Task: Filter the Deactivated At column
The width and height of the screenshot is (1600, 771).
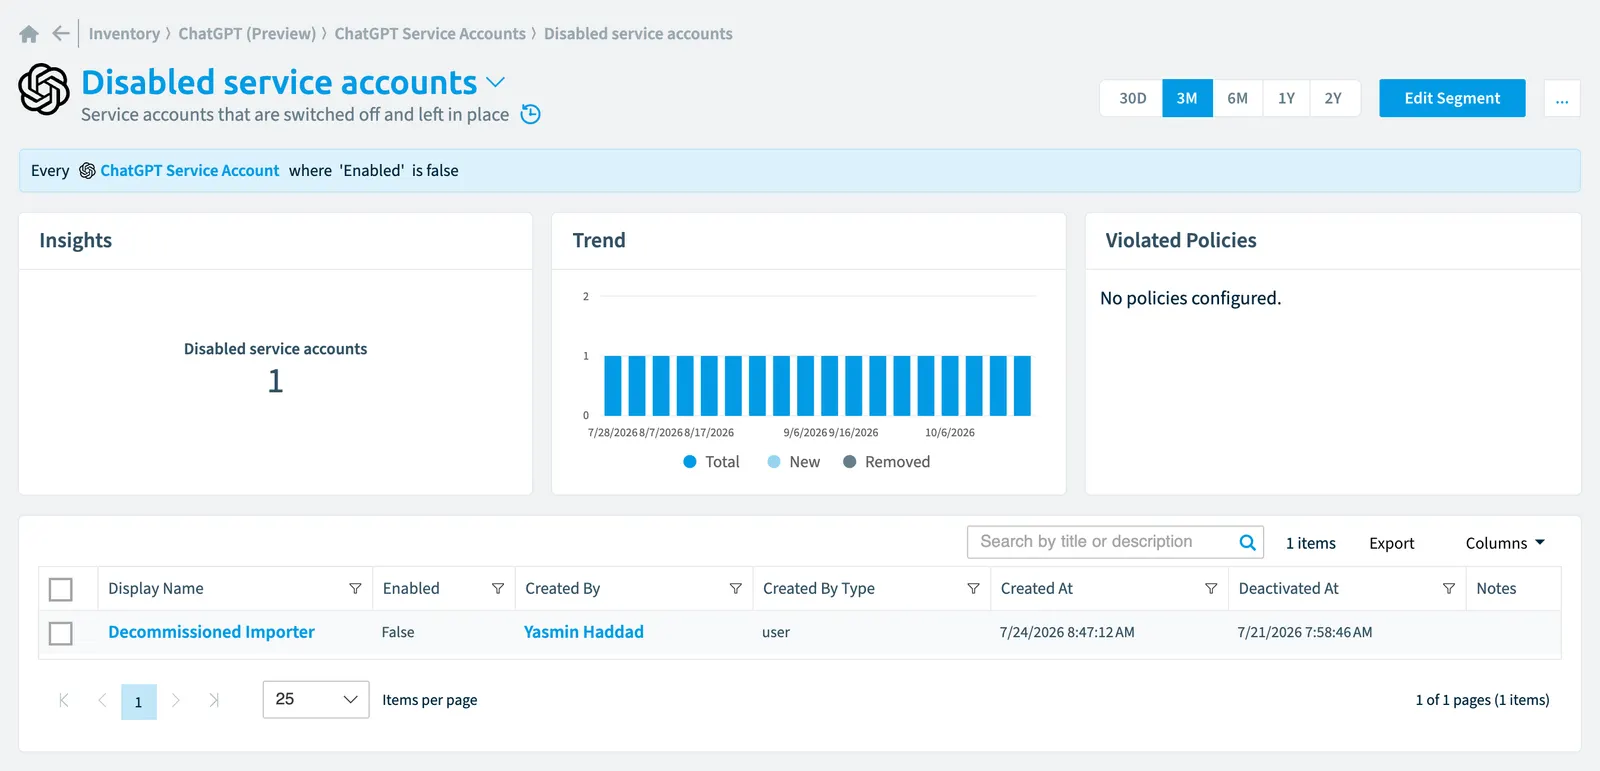Action: pyautogui.click(x=1449, y=589)
